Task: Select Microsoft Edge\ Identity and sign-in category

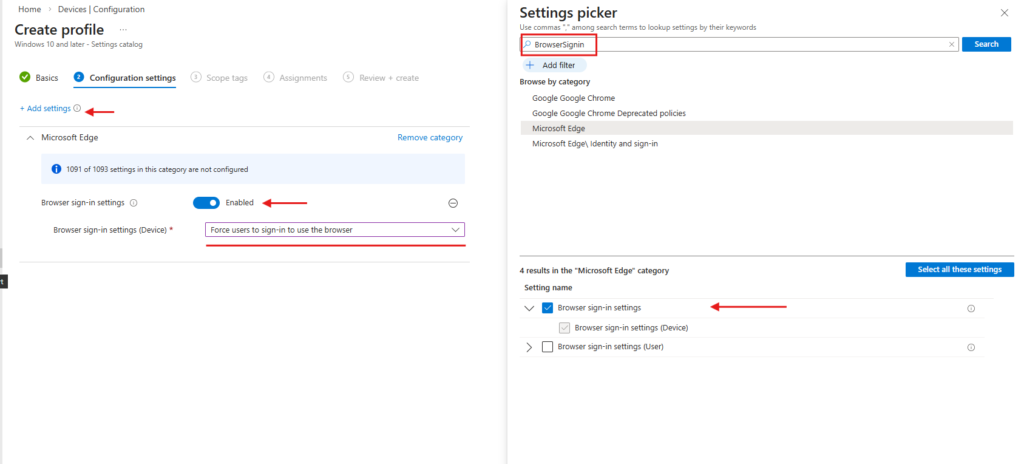Action: (594, 144)
